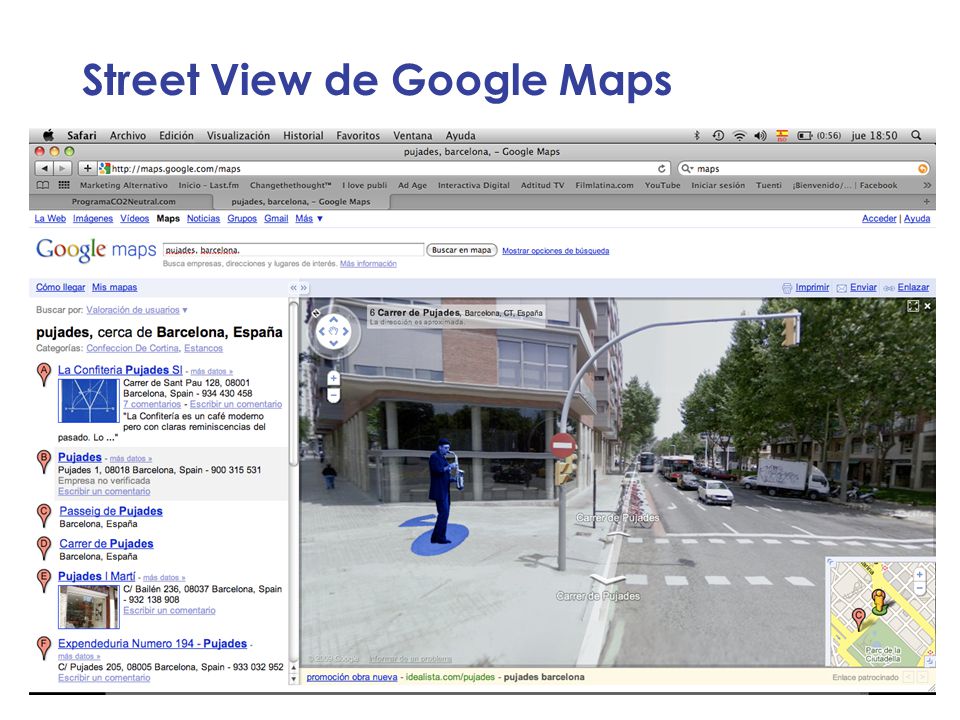Open the Cómo llegar link
Viewport: 960px width, 720px height.
click(x=60, y=287)
